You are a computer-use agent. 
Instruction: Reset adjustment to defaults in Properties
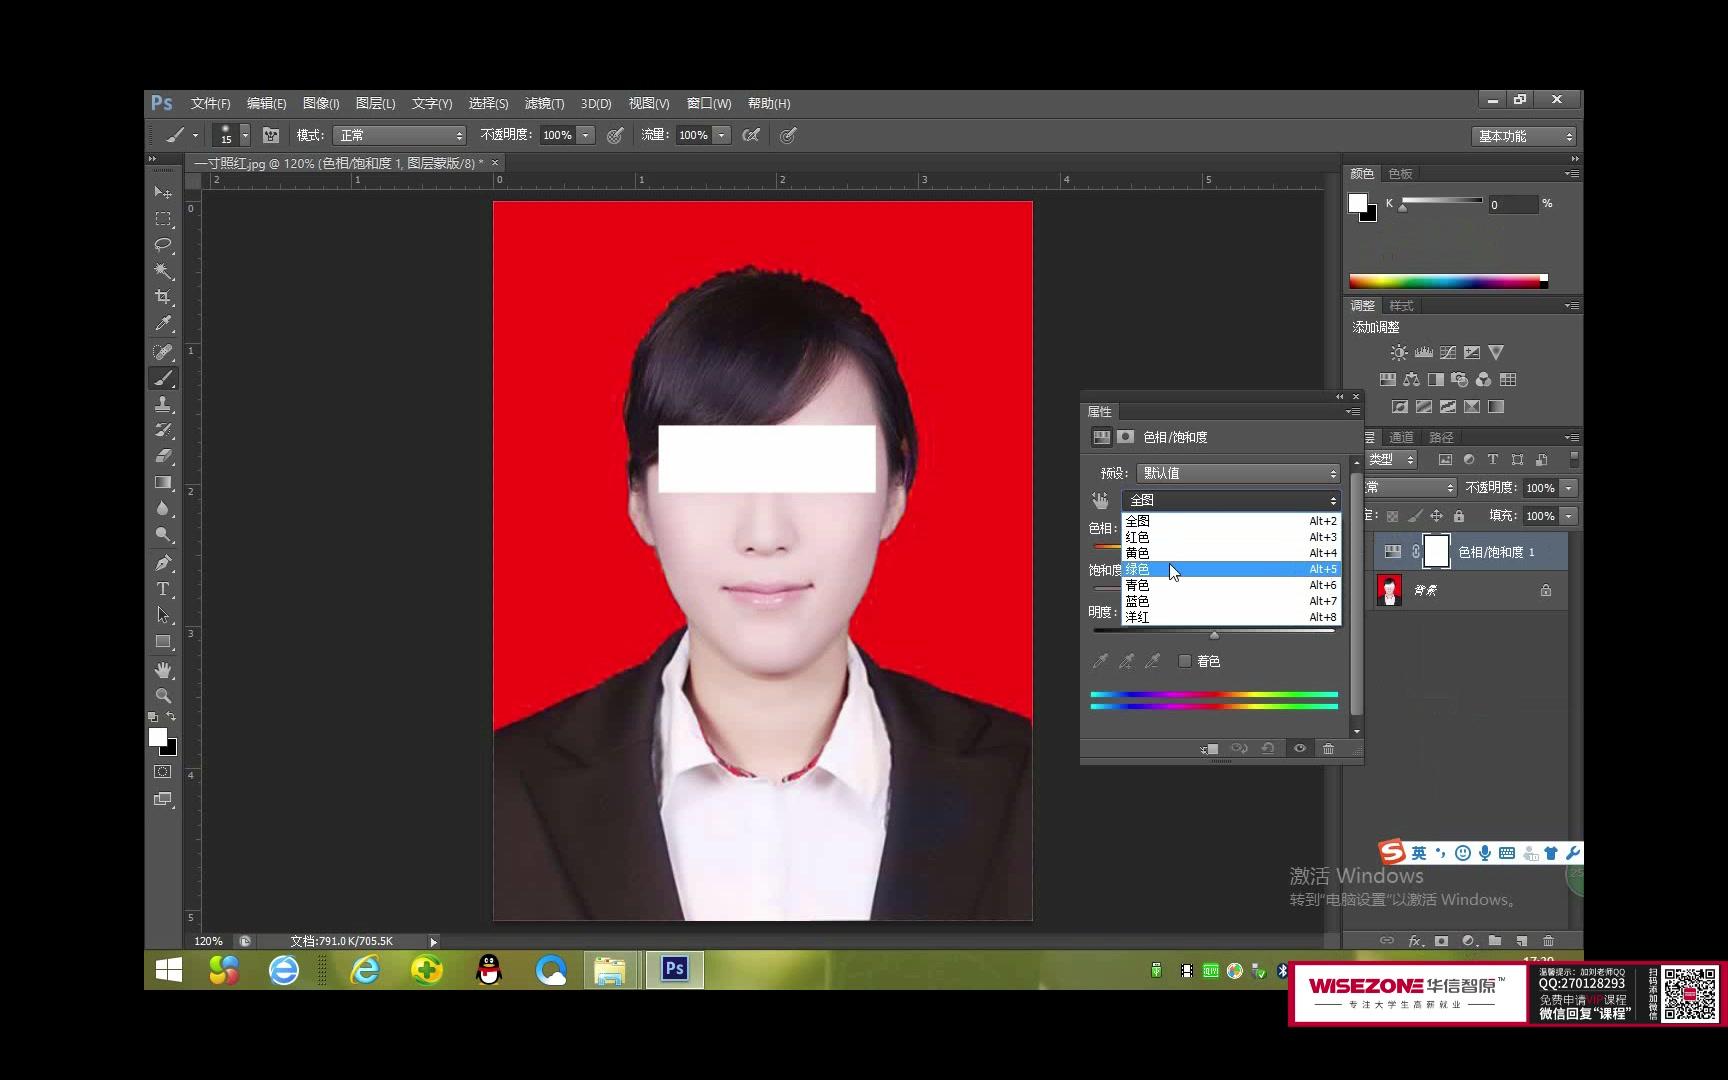[1268, 749]
